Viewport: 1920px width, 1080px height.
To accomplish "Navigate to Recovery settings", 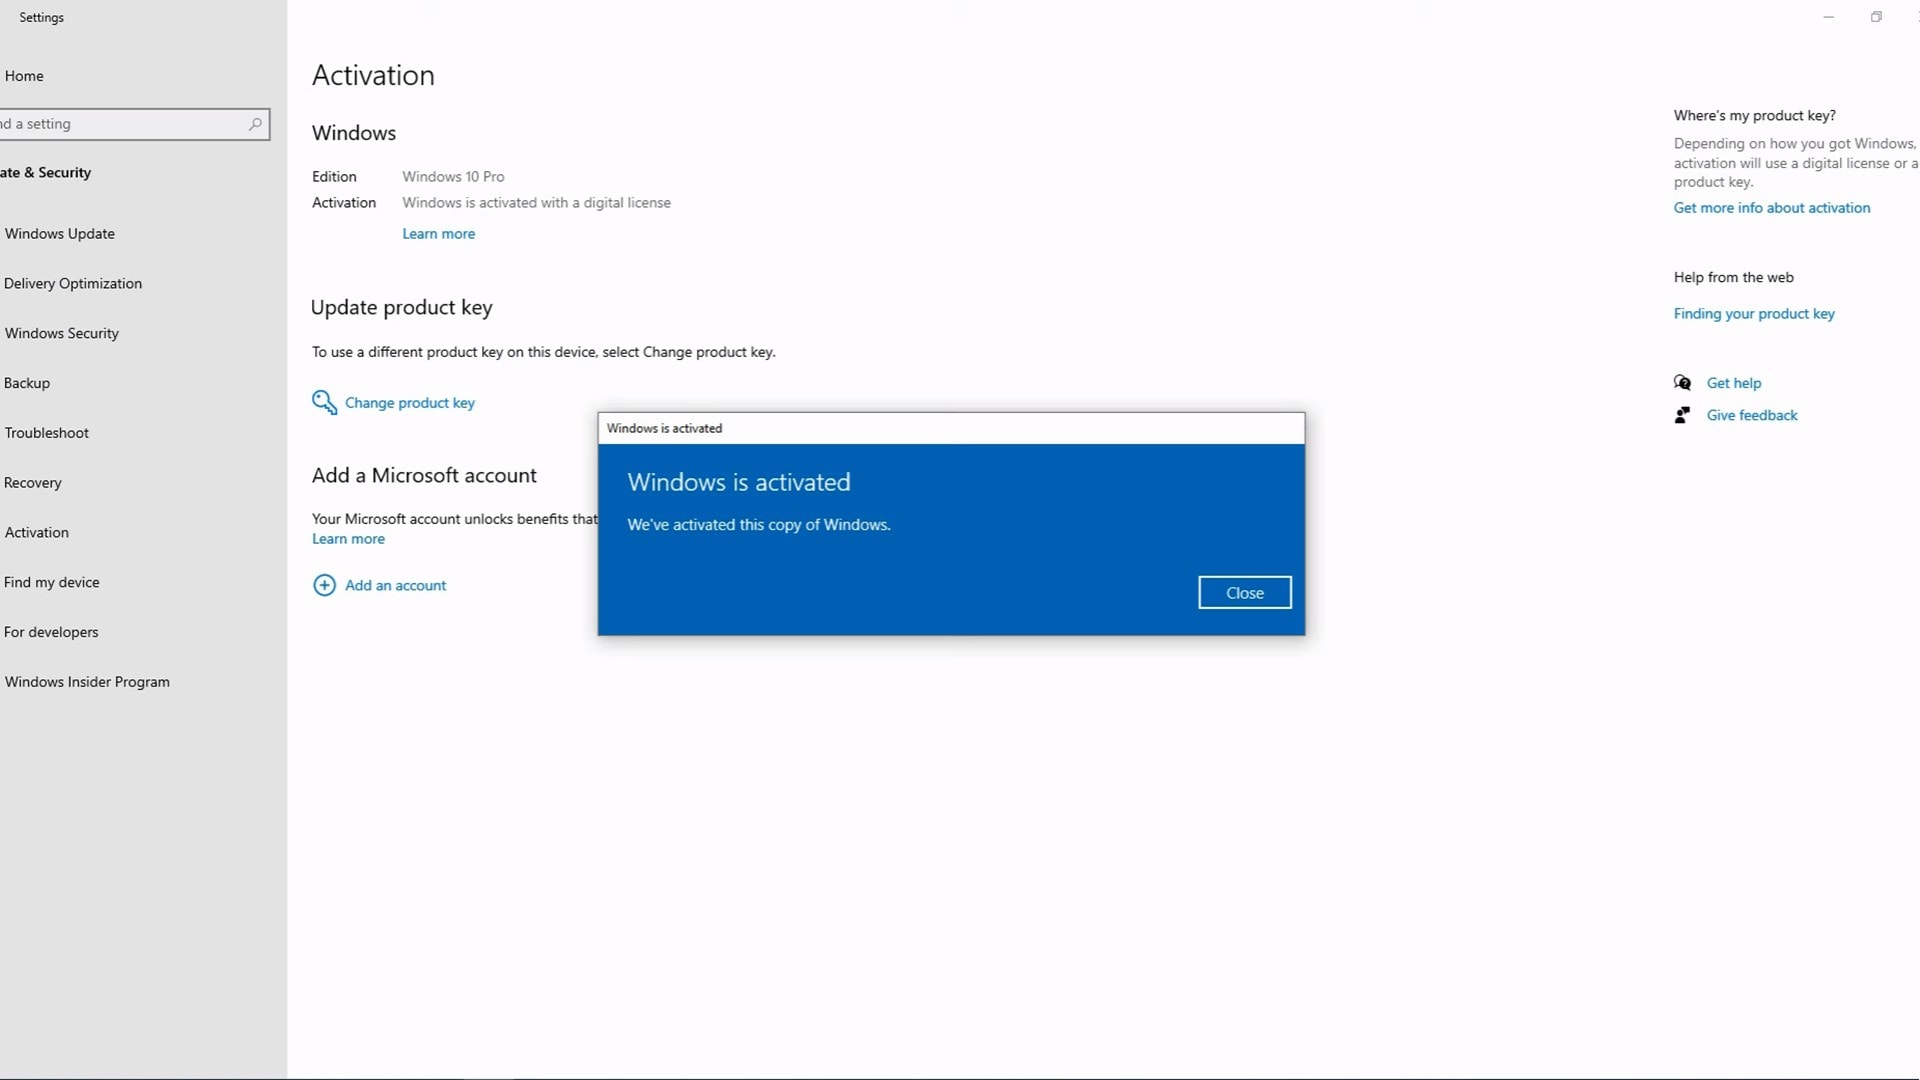I will (x=33, y=483).
